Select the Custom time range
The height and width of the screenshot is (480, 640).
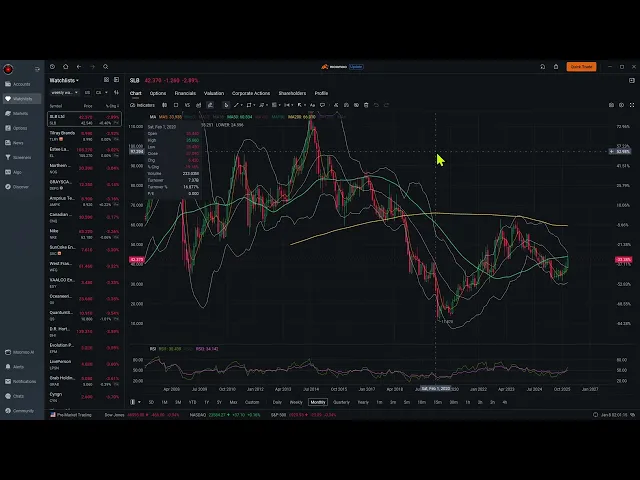pos(252,402)
